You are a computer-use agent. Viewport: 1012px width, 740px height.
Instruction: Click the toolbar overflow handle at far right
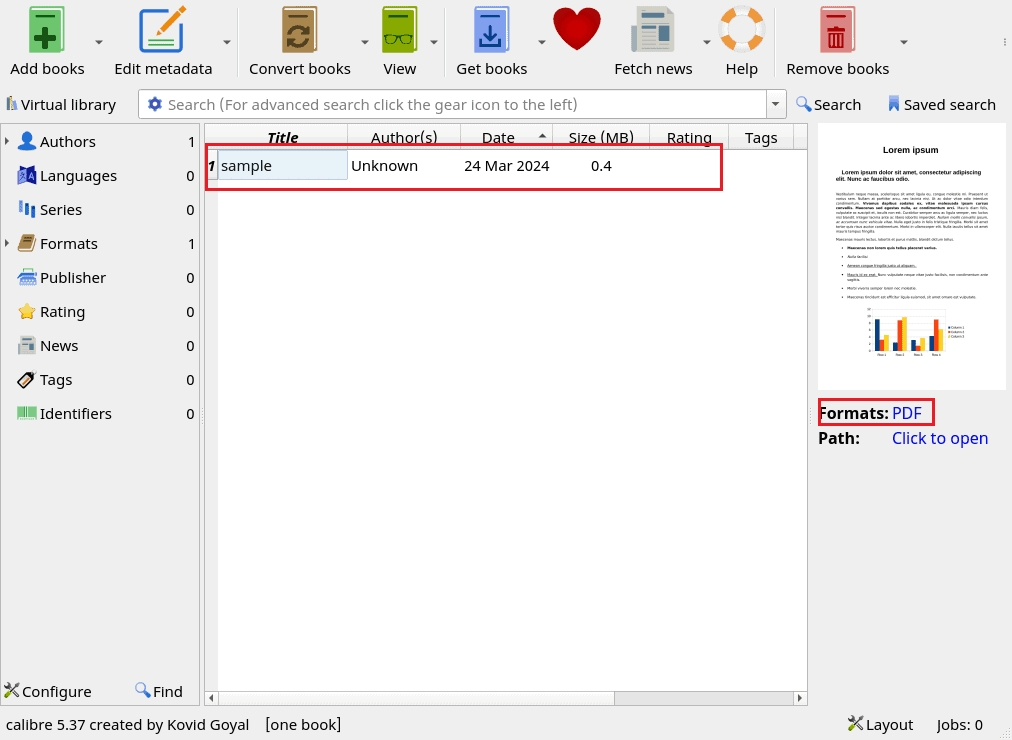(1005, 43)
